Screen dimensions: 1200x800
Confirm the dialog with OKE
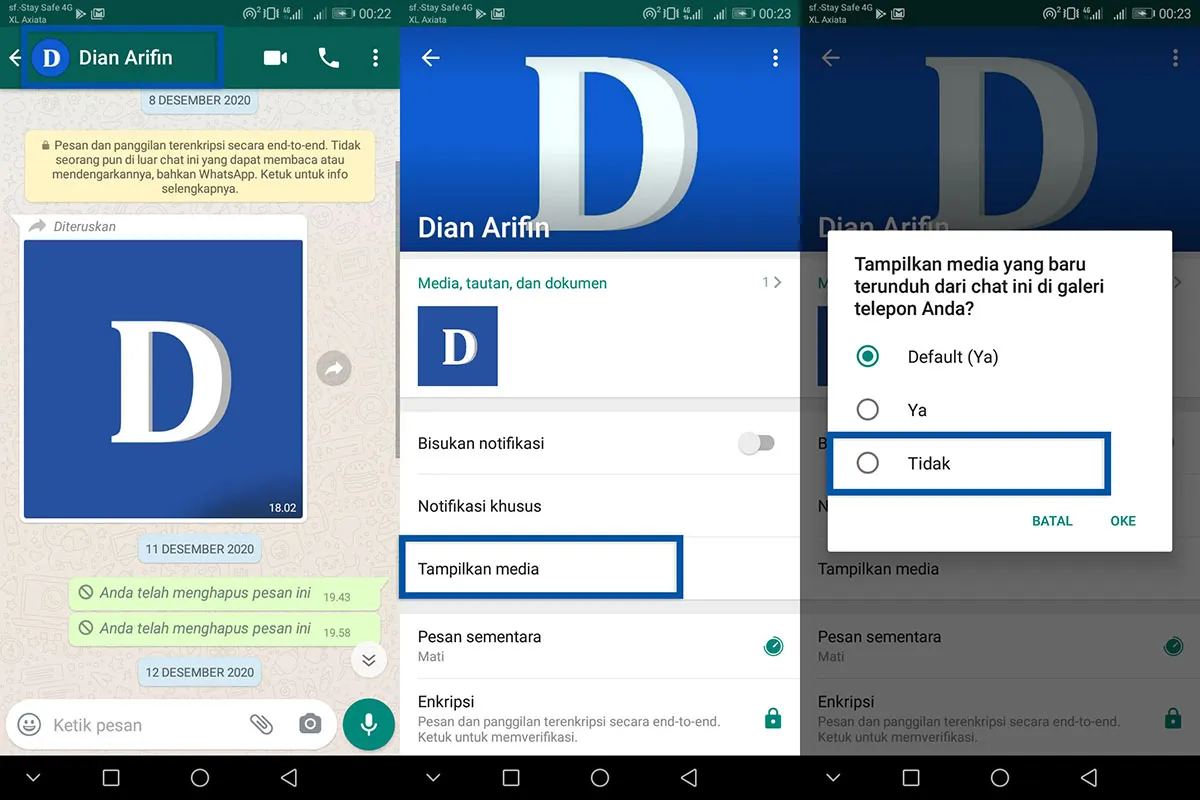click(x=1122, y=521)
